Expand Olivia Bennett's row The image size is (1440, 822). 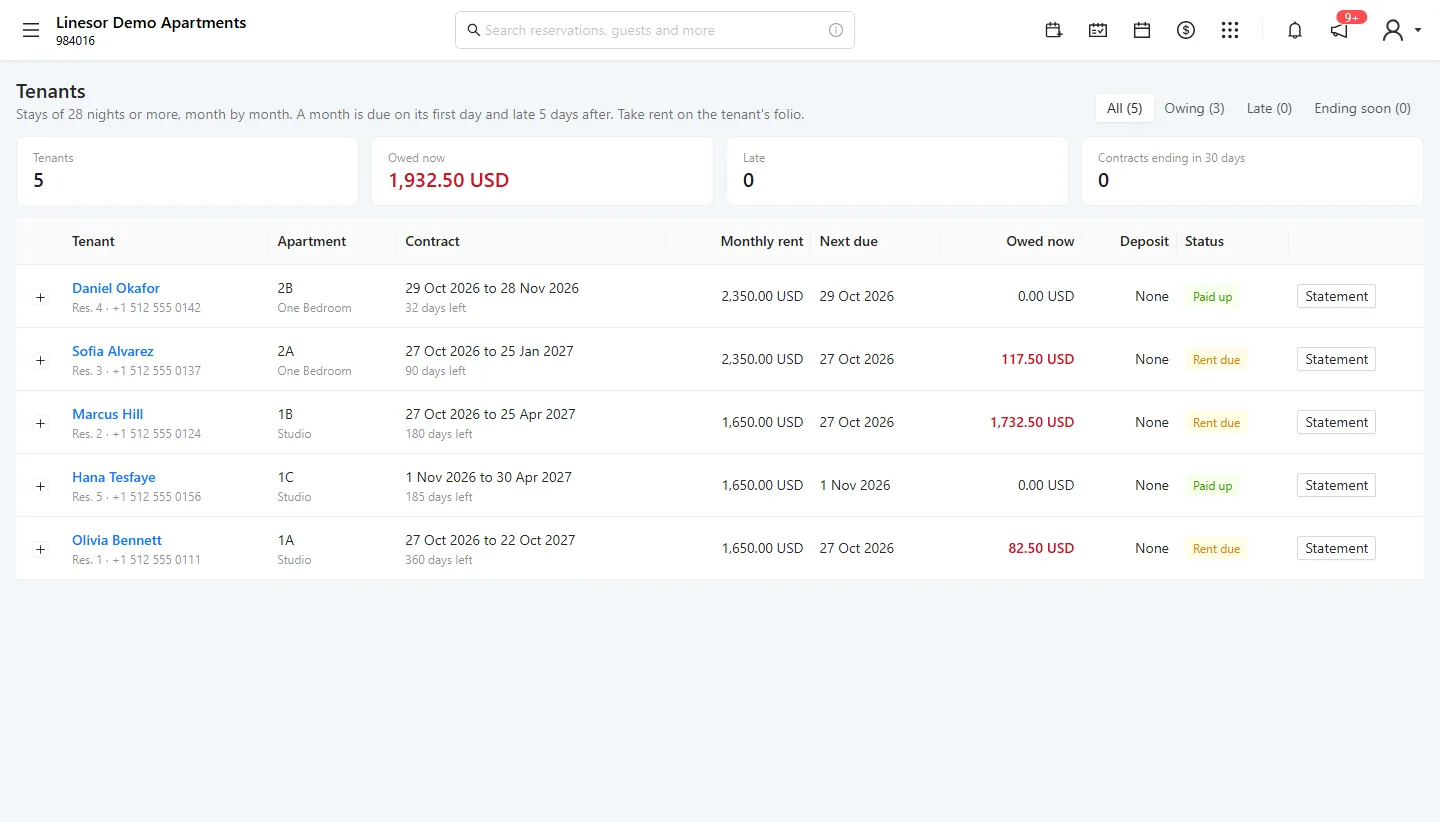tap(41, 549)
